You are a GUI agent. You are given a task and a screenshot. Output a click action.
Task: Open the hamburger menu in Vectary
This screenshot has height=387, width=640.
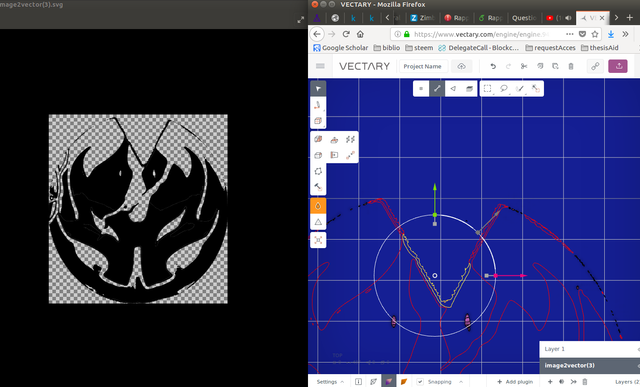(320, 66)
